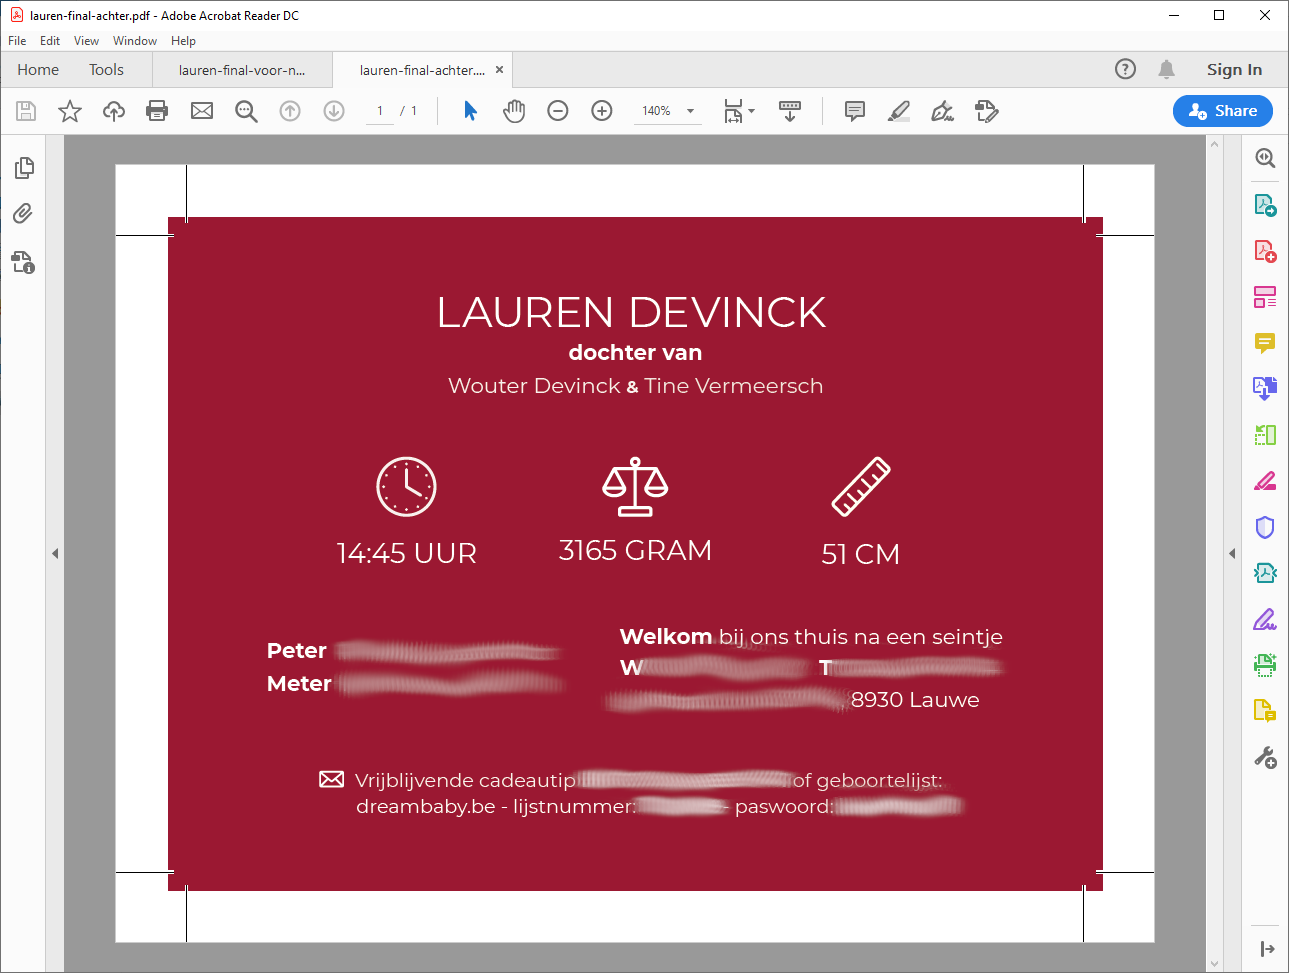The image size is (1289, 973).
Task: Close the lauren-final-achter tab
Action: coord(499,70)
